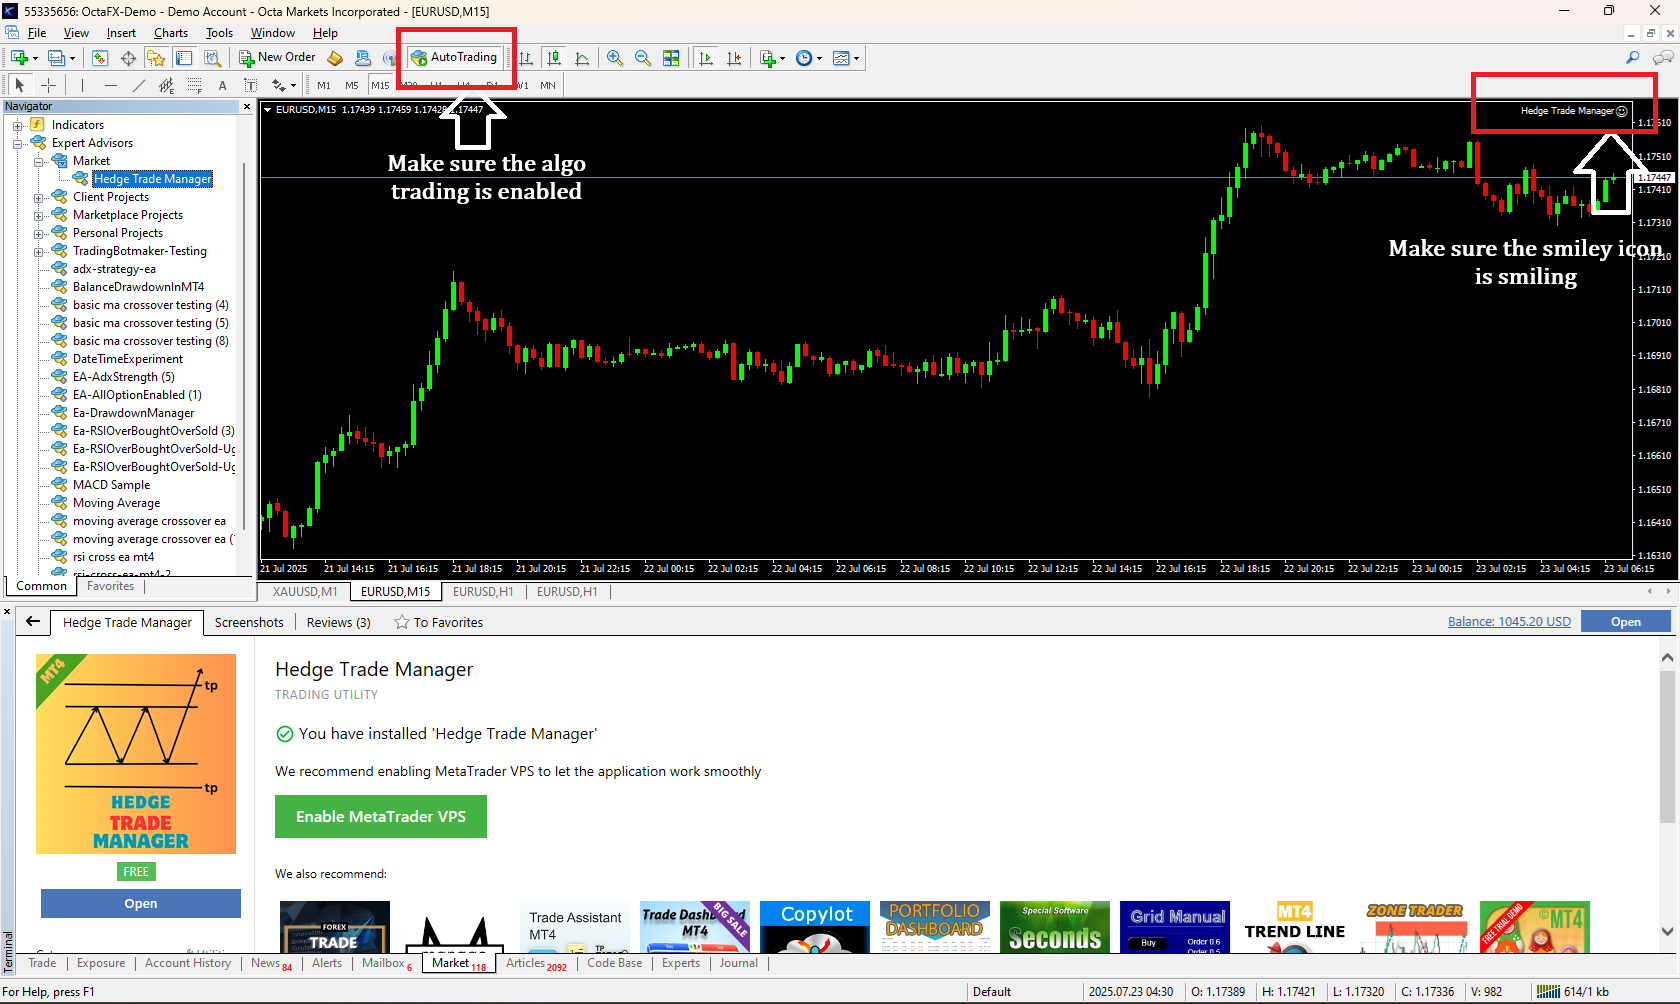Open the New Chart toolbar icon
This screenshot has height=1004, width=1680.
click(x=21, y=58)
